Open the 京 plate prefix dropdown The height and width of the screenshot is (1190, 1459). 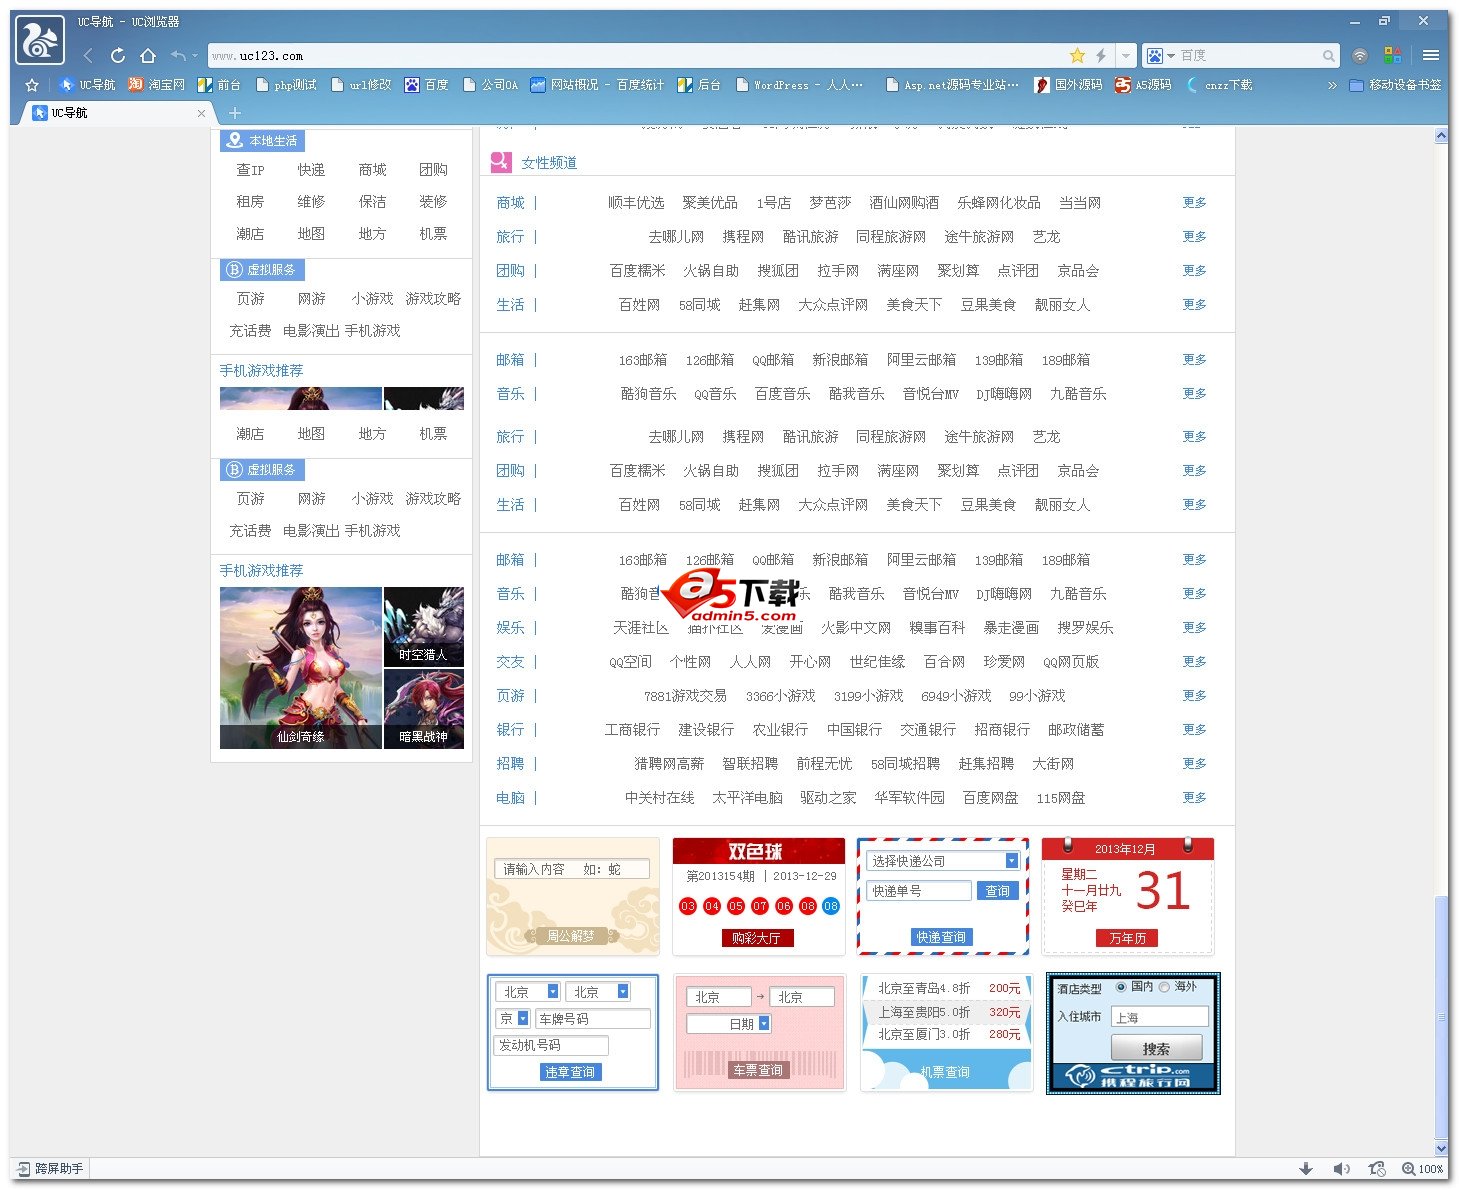tap(512, 1019)
